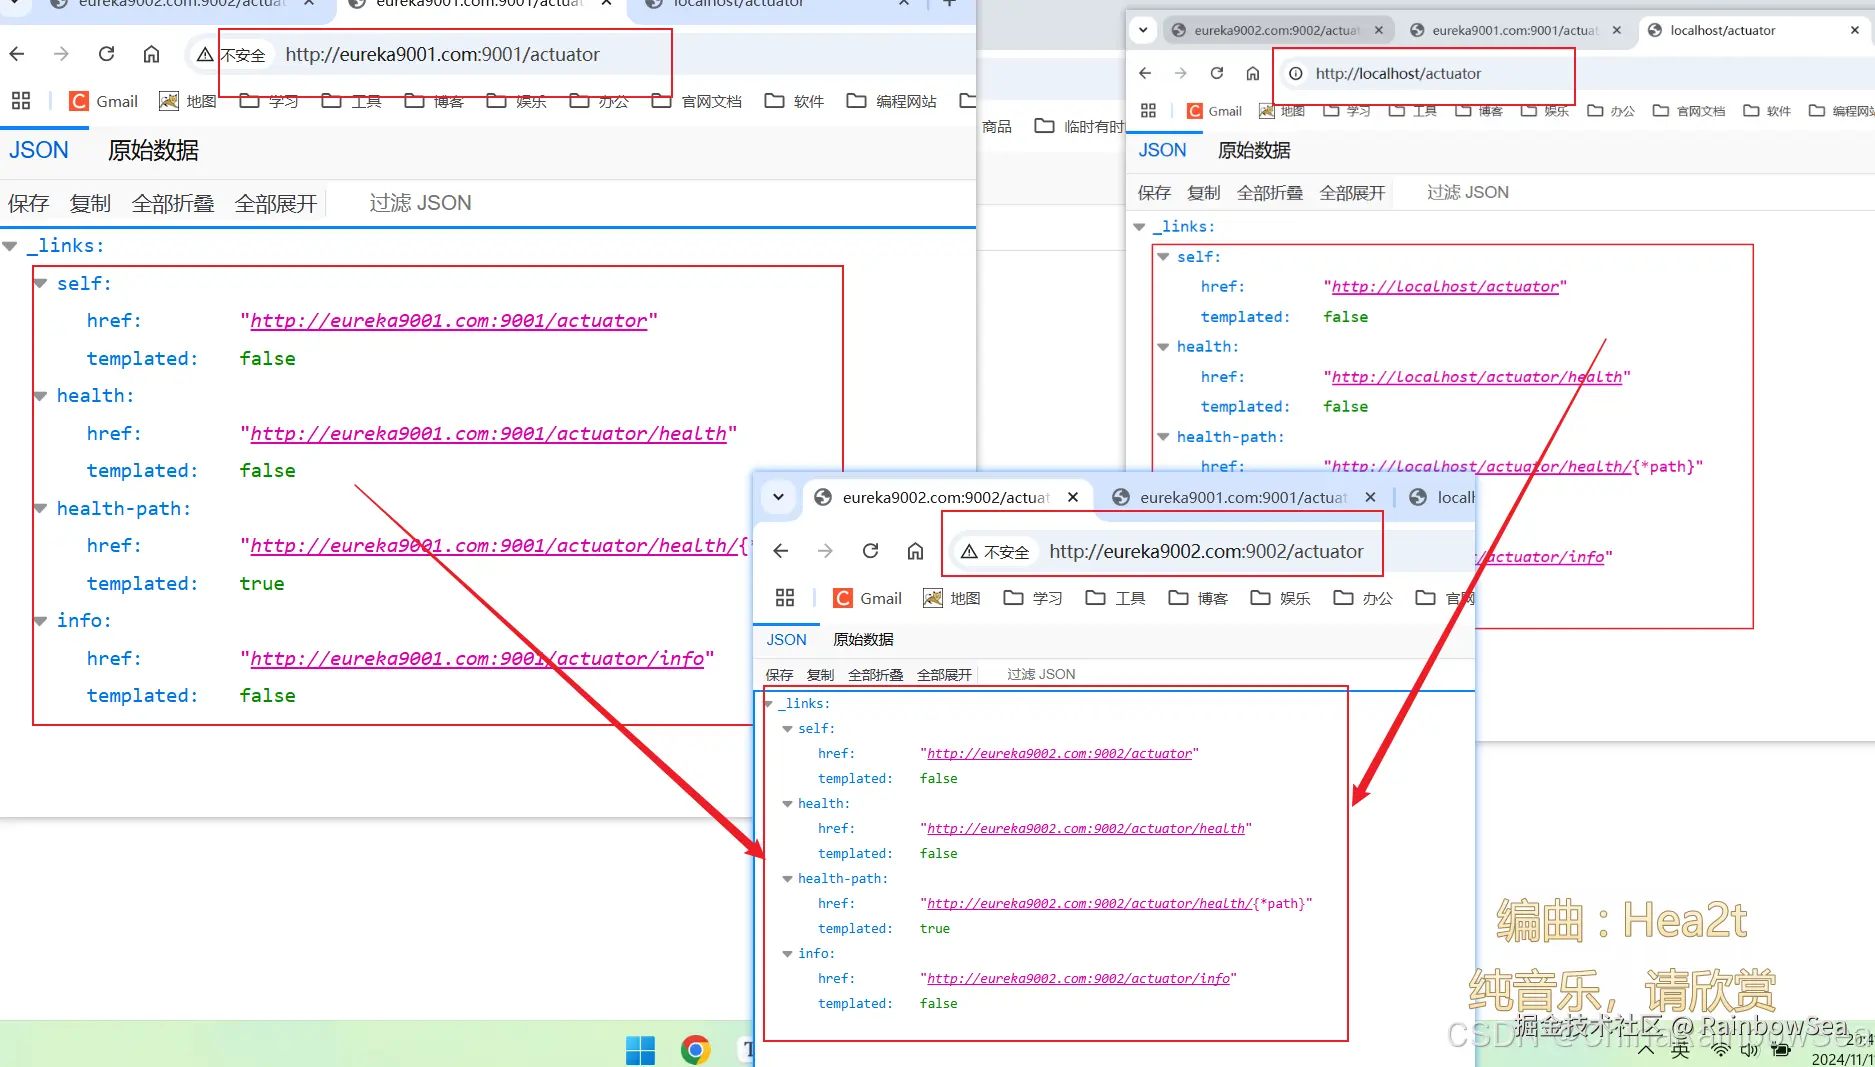Open apps grid in the left eureka9001 window
This screenshot has height=1067, width=1875.
[21, 101]
